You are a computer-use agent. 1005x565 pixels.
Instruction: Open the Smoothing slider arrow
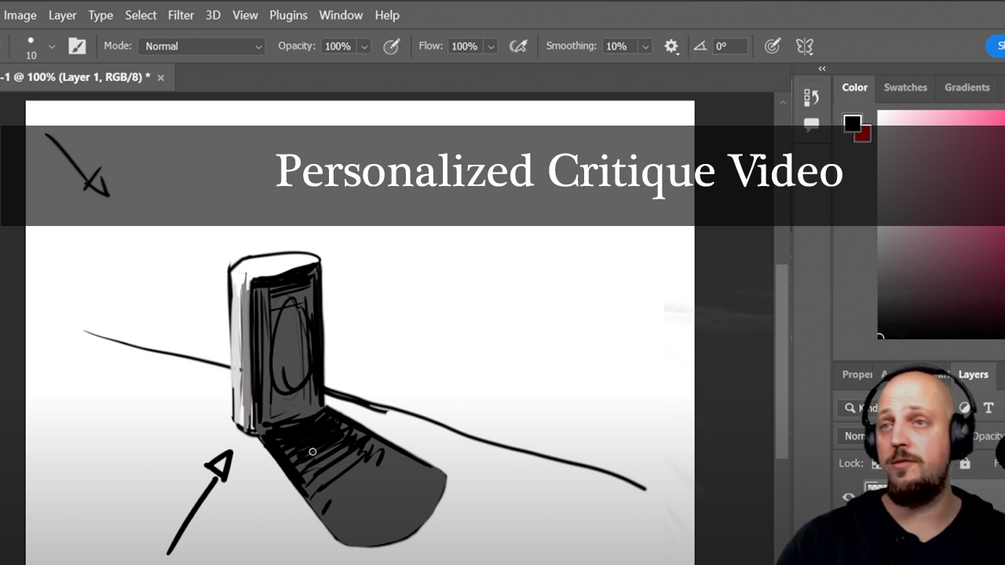pyautogui.click(x=645, y=47)
